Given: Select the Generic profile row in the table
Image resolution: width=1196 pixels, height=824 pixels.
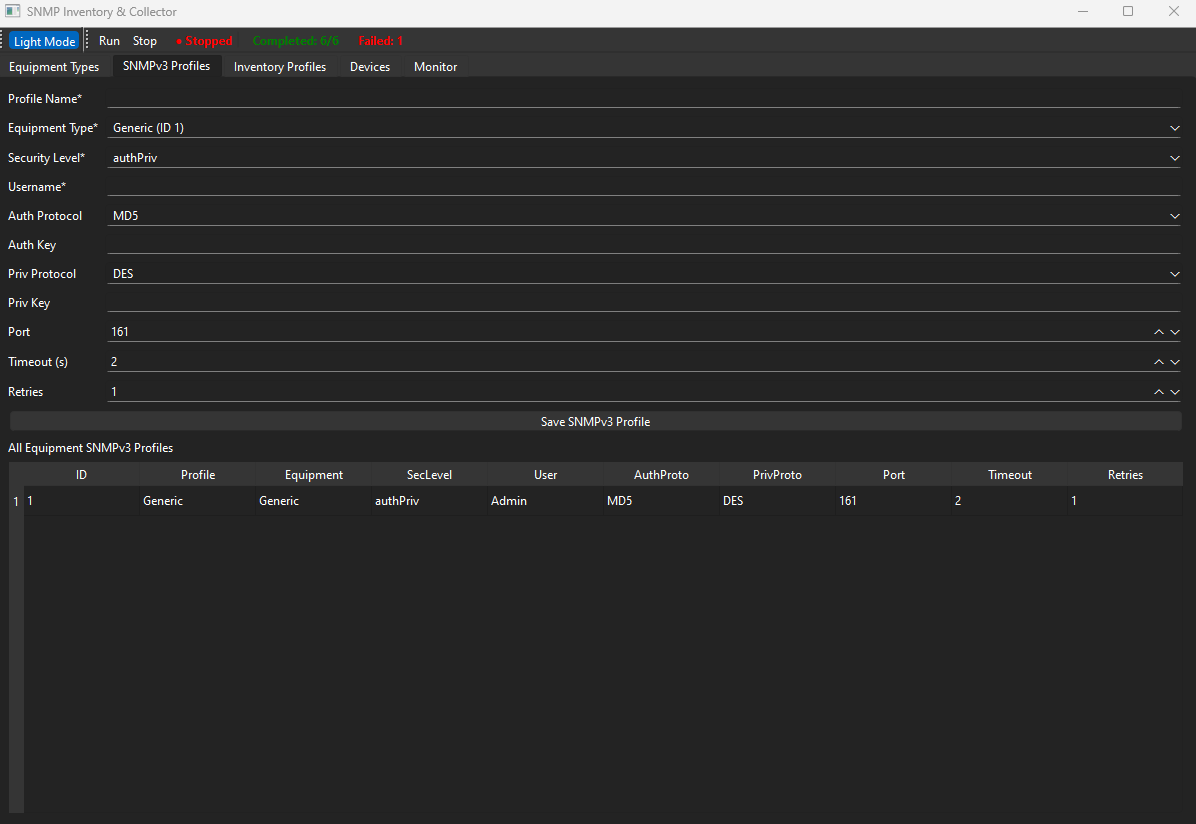Looking at the screenshot, I should point(400,500).
